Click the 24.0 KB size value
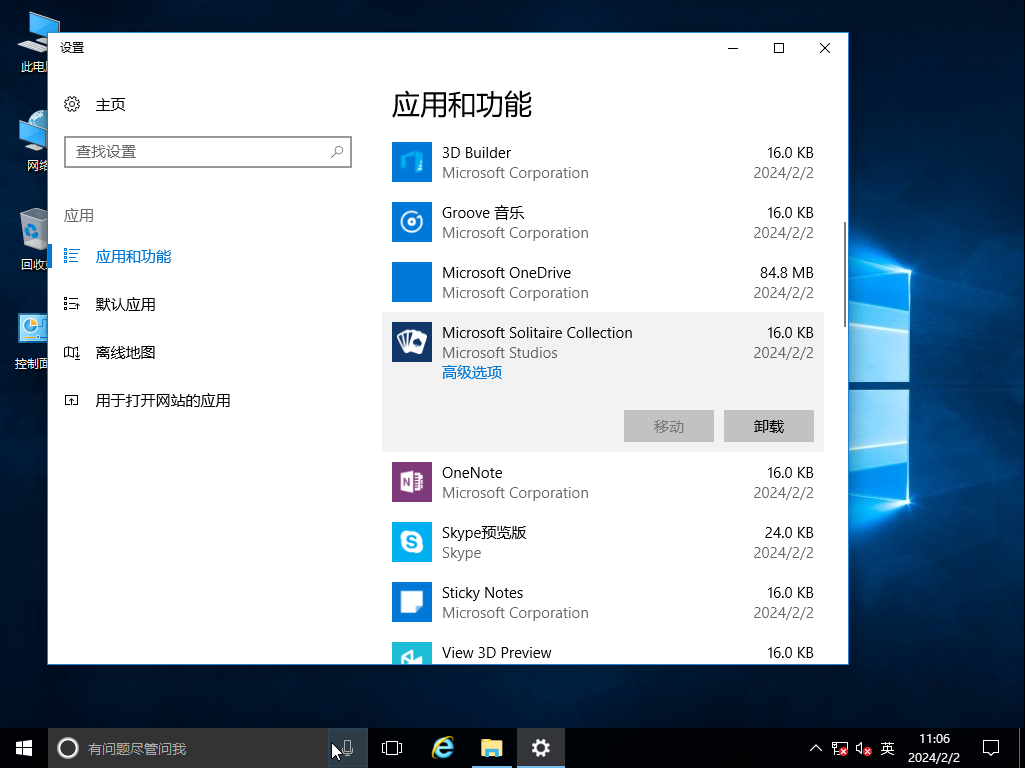Viewport: 1025px width, 768px height. (789, 533)
